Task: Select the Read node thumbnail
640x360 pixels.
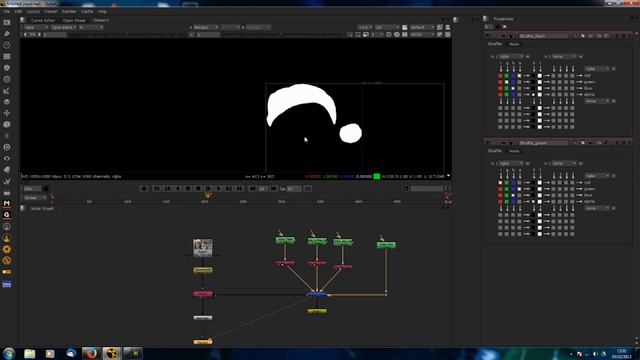Action: coord(203,247)
